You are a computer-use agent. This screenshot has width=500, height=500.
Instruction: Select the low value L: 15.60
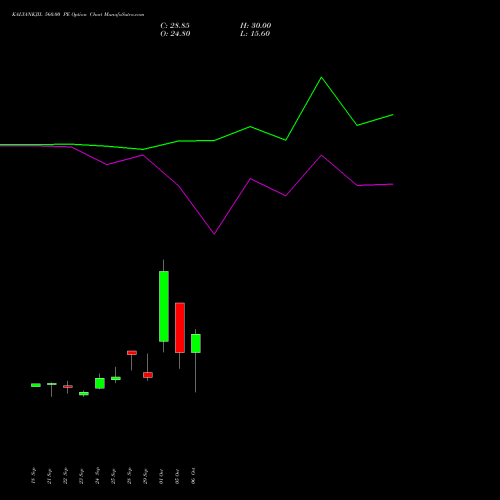pyautogui.click(x=255, y=34)
